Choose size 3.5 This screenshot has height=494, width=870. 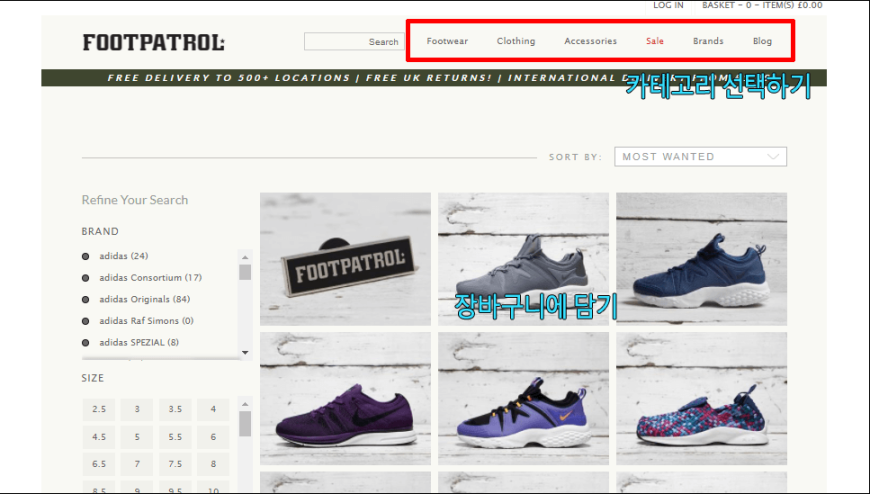(x=175, y=409)
